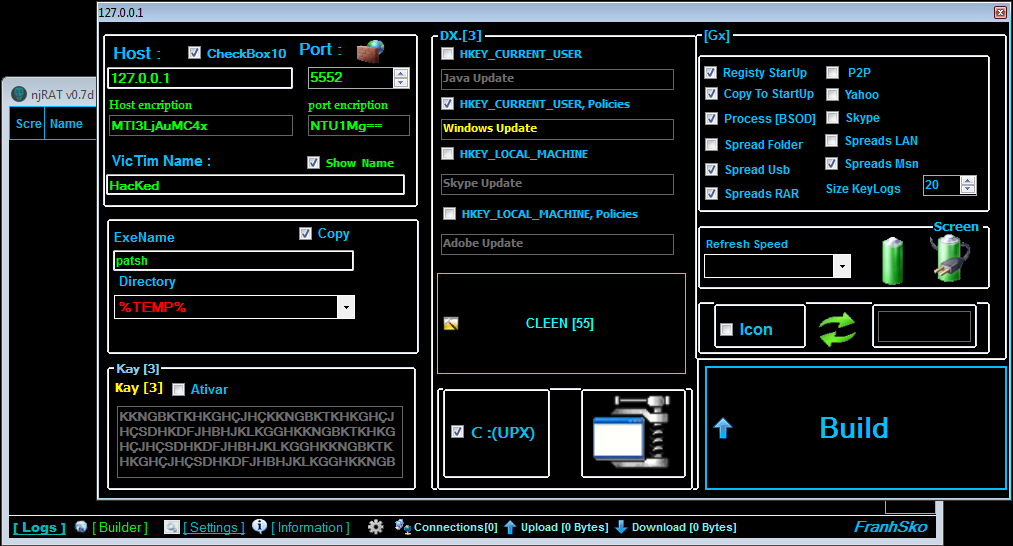Screen dimensions: 1013x546
Task: Check the HKEY_LOCAL_MACHINE checkbox
Action: pos(447,154)
